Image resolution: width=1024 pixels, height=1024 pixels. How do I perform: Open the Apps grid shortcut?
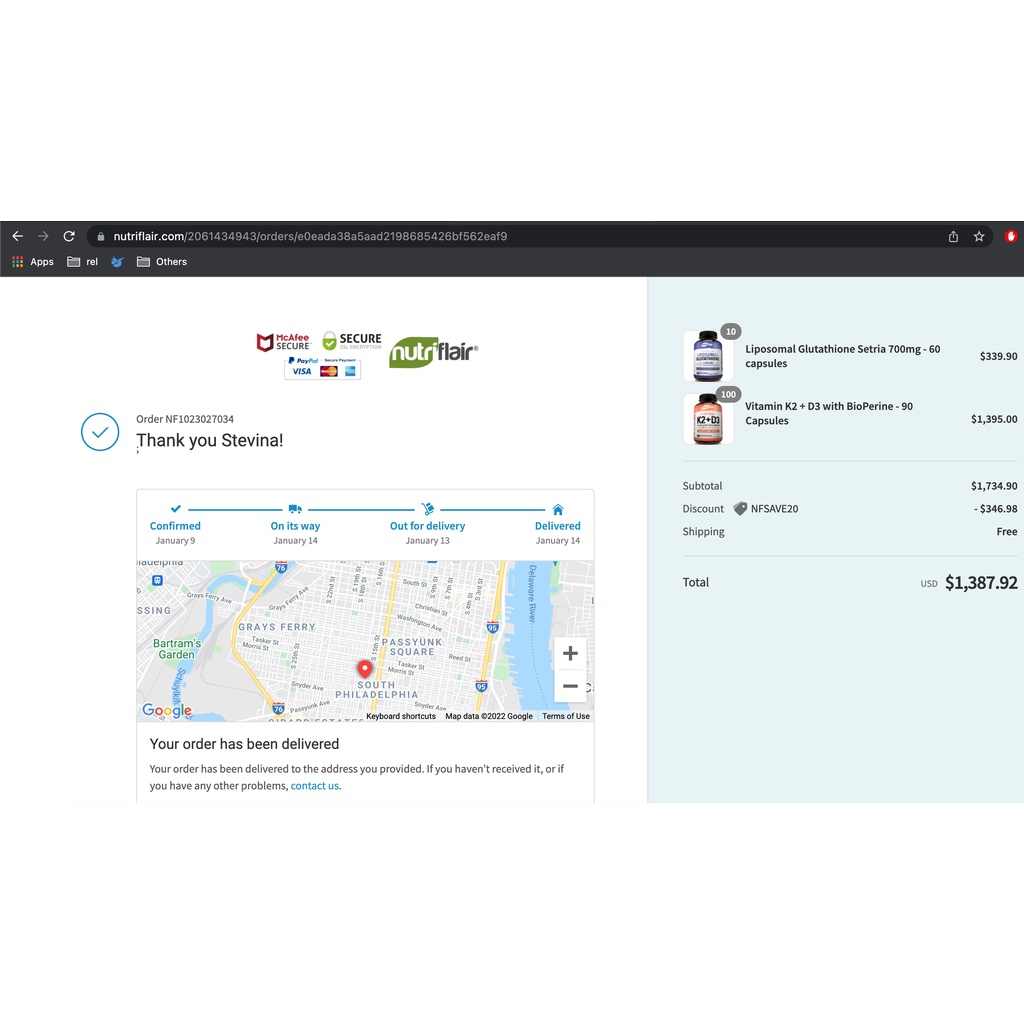[x=33, y=262]
